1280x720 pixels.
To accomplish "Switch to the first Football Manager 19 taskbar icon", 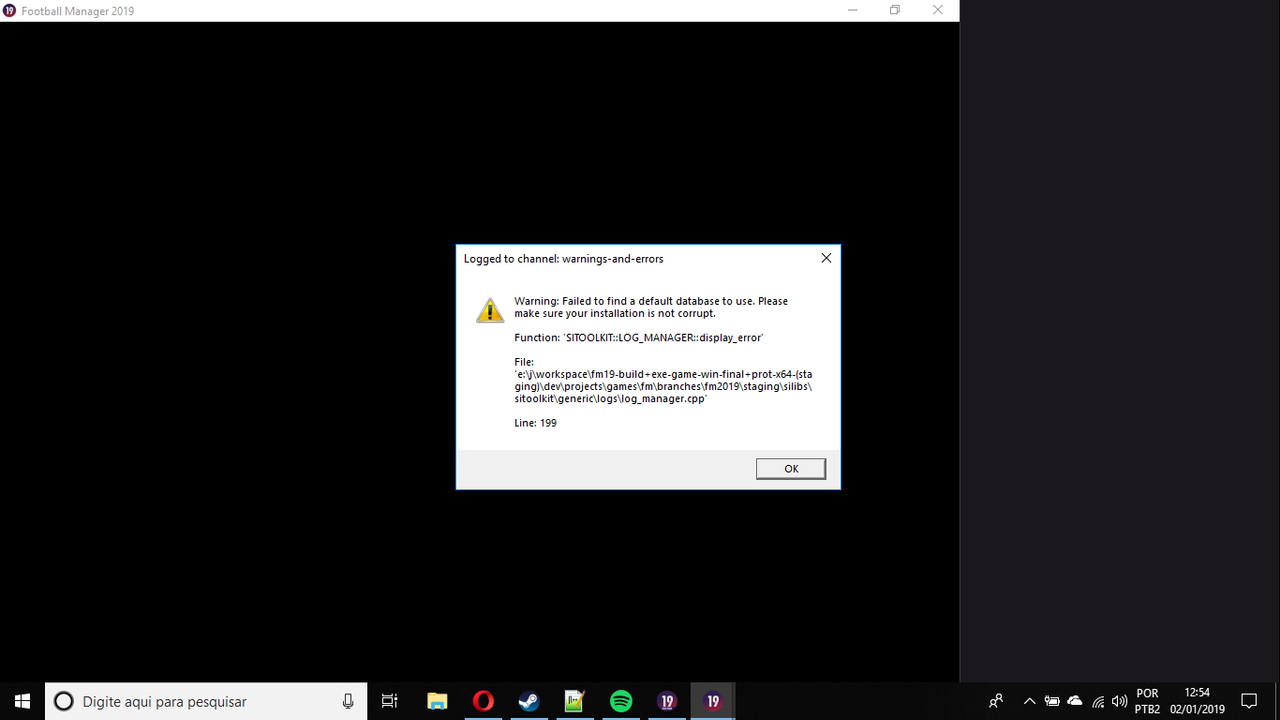I will coord(667,701).
